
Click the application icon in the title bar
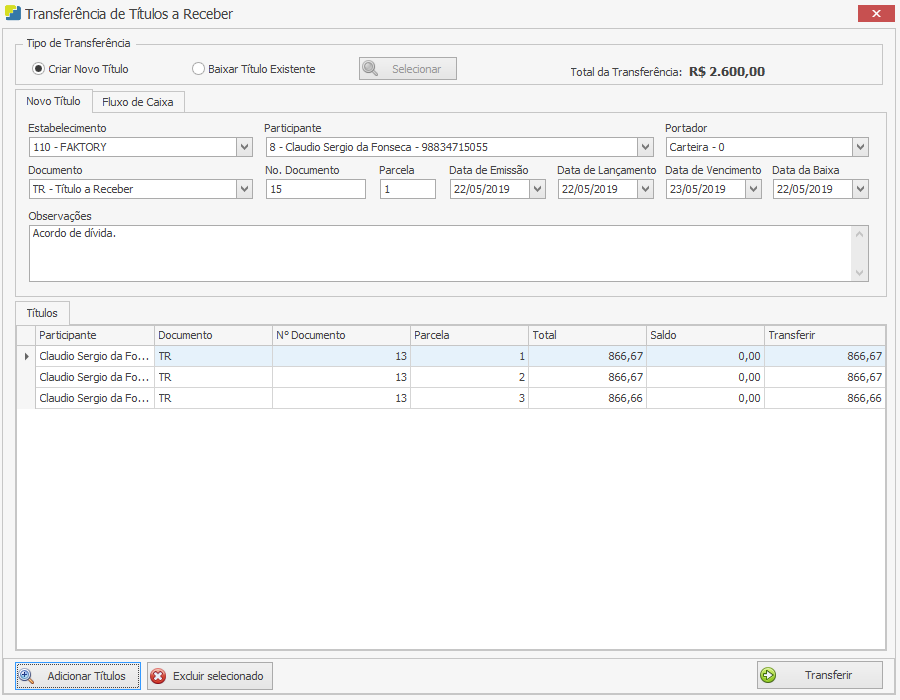point(12,14)
